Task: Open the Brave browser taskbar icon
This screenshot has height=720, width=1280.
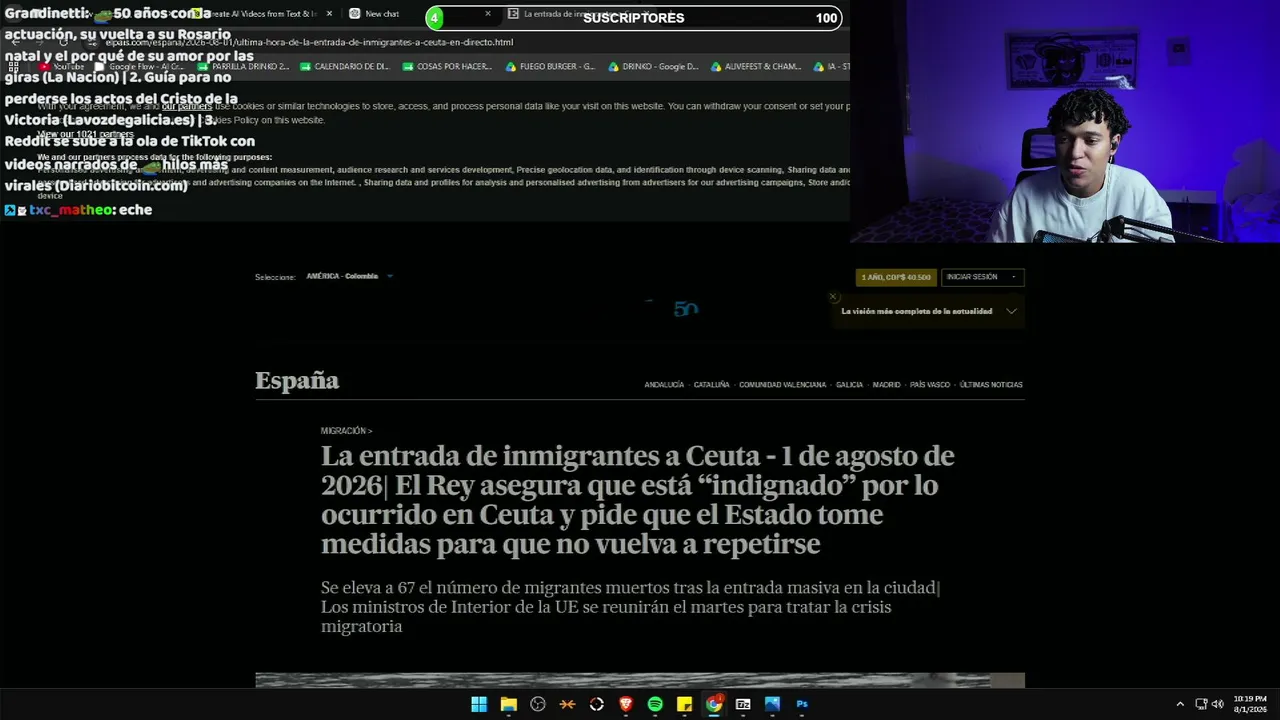Action: tap(626, 704)
